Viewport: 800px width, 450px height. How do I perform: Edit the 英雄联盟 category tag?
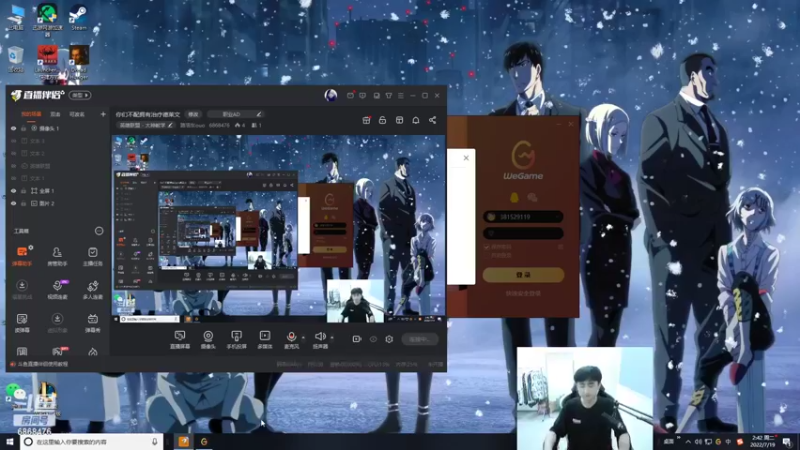(146, 125)
